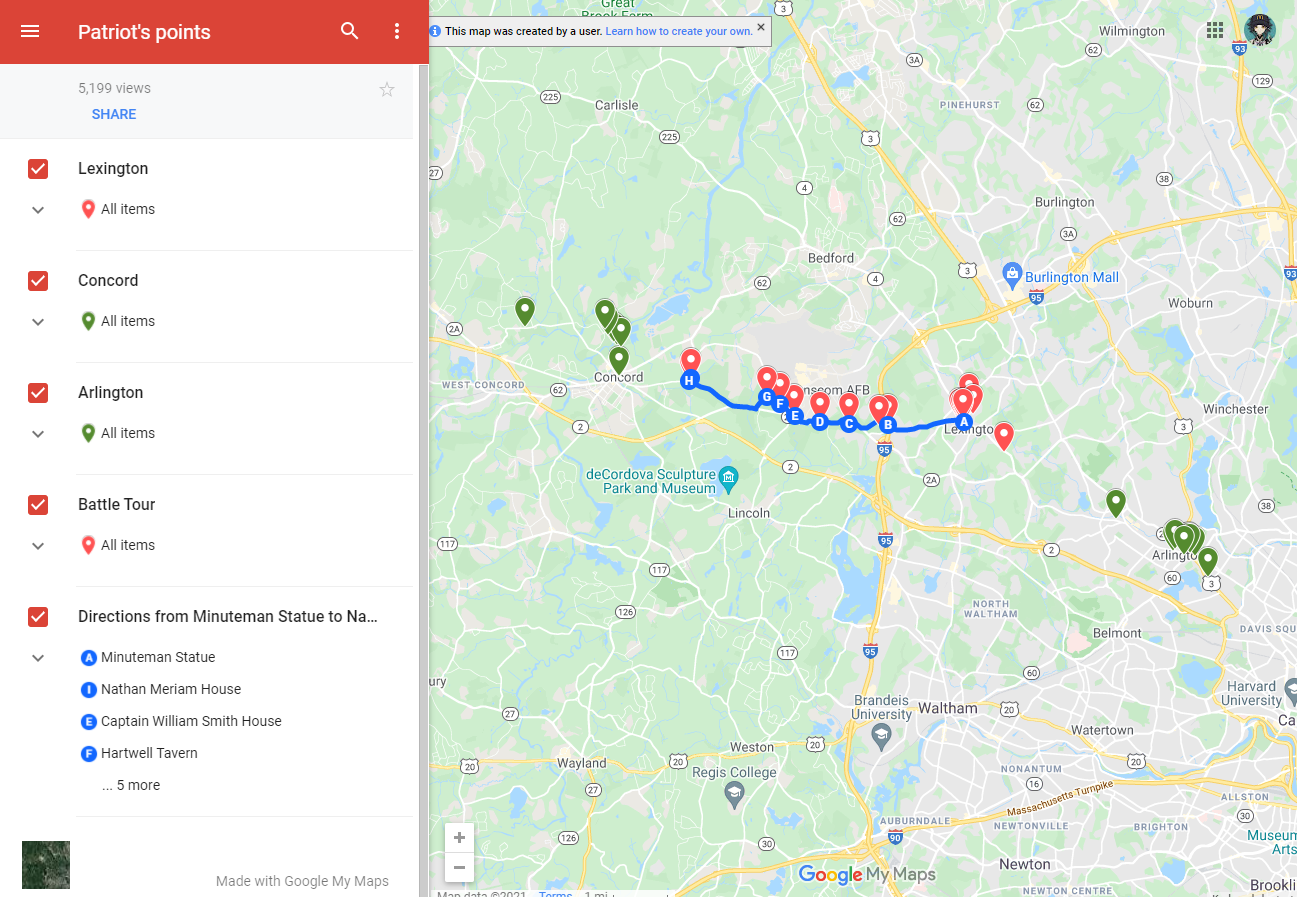
Task: Disable the Battle Tour layer checkbox
Action: 38,505
